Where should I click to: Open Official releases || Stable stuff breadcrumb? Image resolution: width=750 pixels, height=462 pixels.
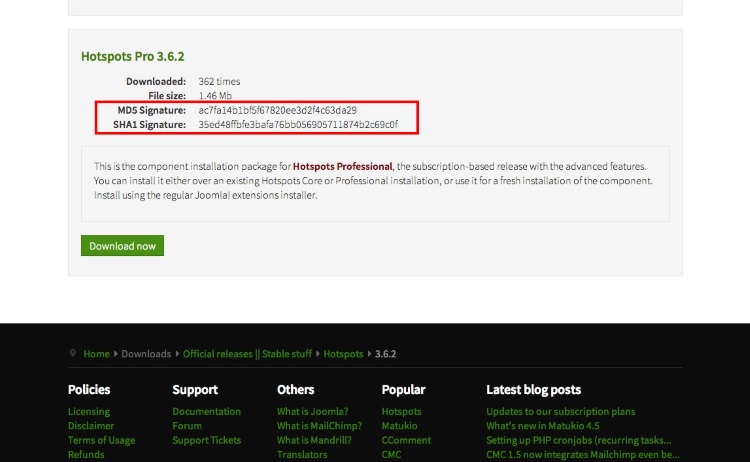[x=247, y=354]
